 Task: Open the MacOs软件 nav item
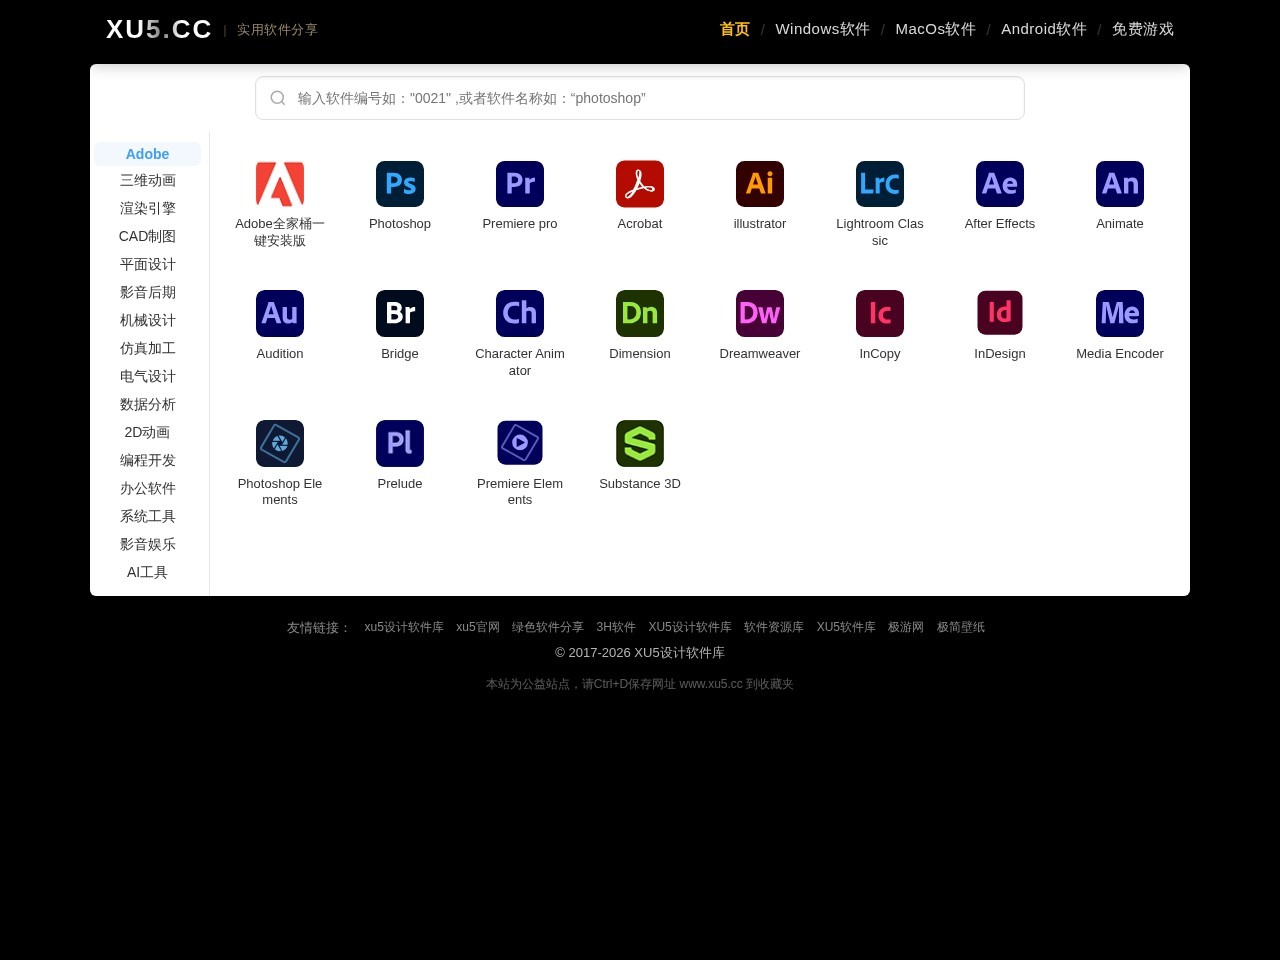point(936,29)
